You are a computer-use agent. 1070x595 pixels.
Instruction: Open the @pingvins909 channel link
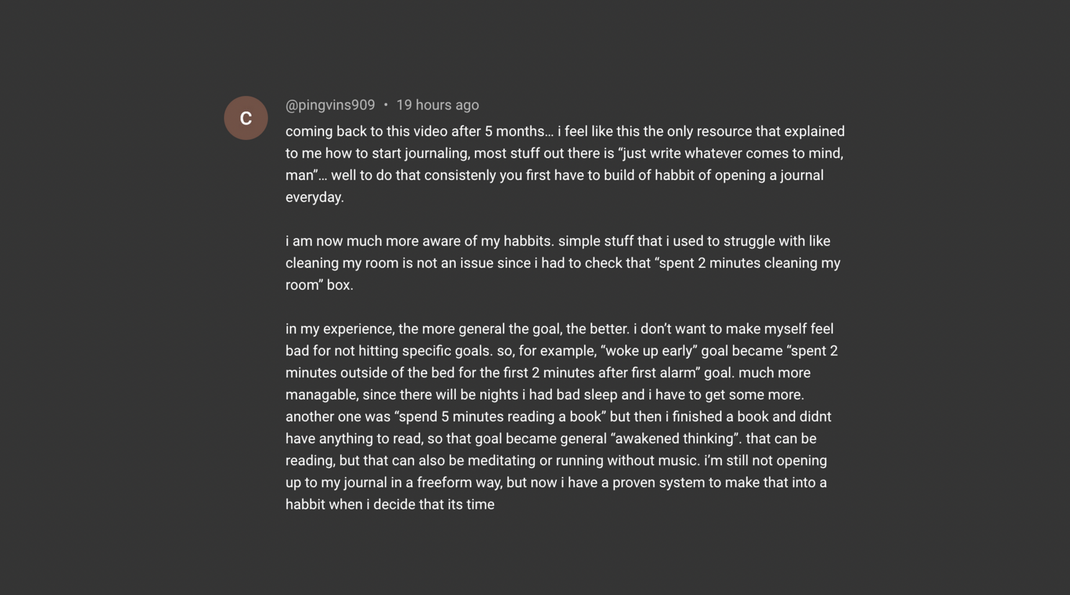coord(330,105)
